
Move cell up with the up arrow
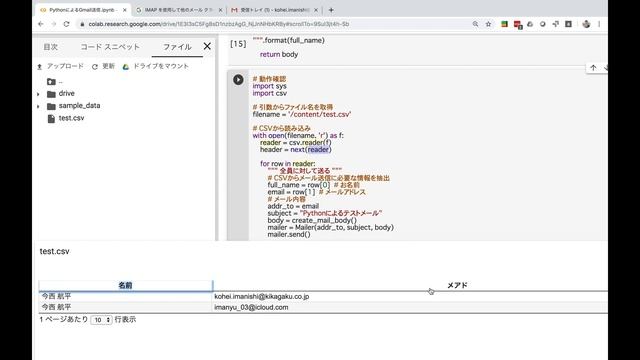tap(593, 68)
